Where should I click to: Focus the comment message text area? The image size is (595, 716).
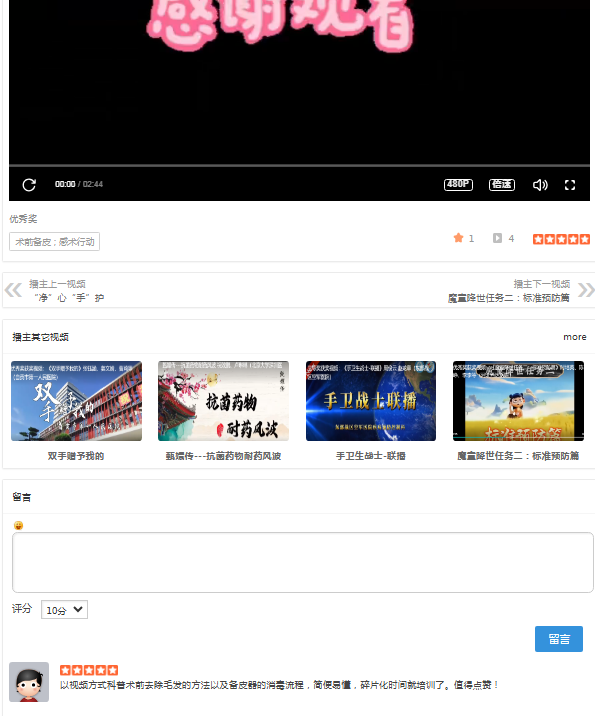pos(303,562)
